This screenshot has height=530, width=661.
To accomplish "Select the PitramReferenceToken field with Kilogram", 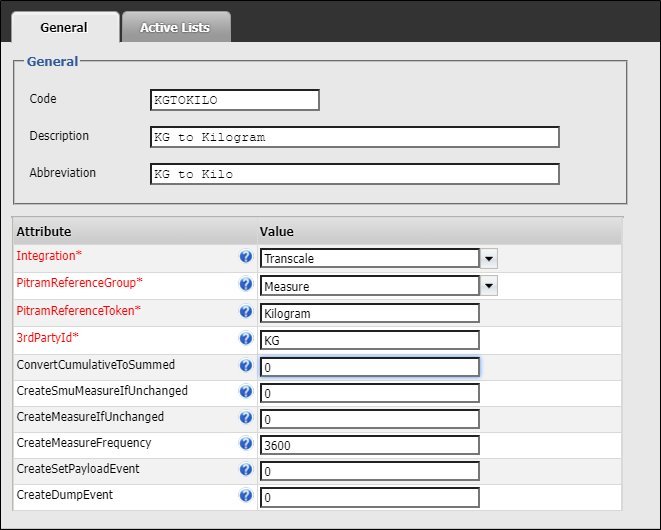I will pos(369,313).
